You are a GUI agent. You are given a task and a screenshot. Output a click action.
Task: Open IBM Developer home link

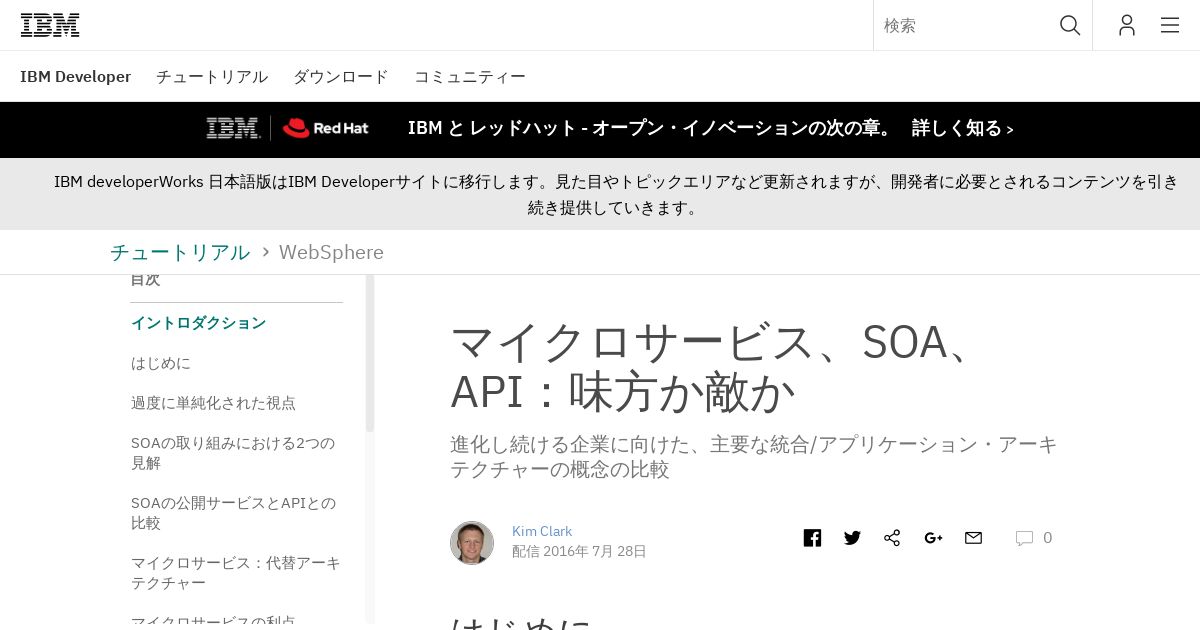(75, 76)
